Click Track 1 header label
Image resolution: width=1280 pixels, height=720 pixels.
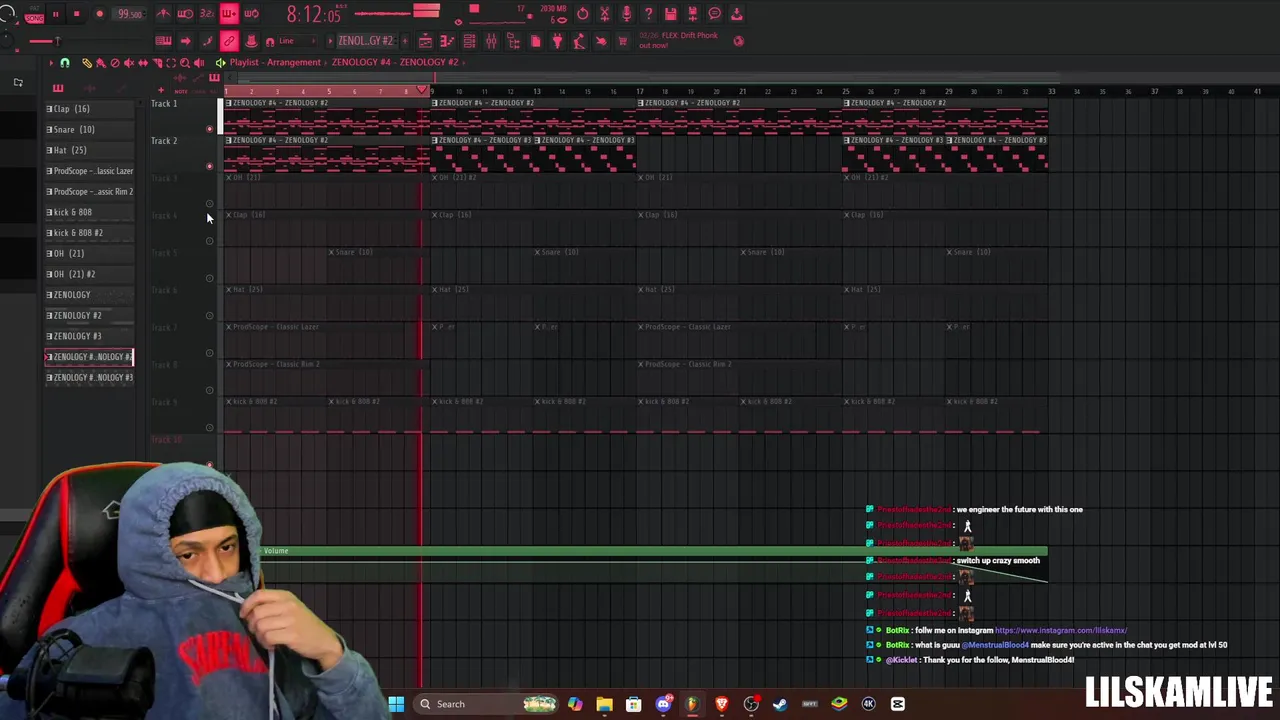pos(164,104)
